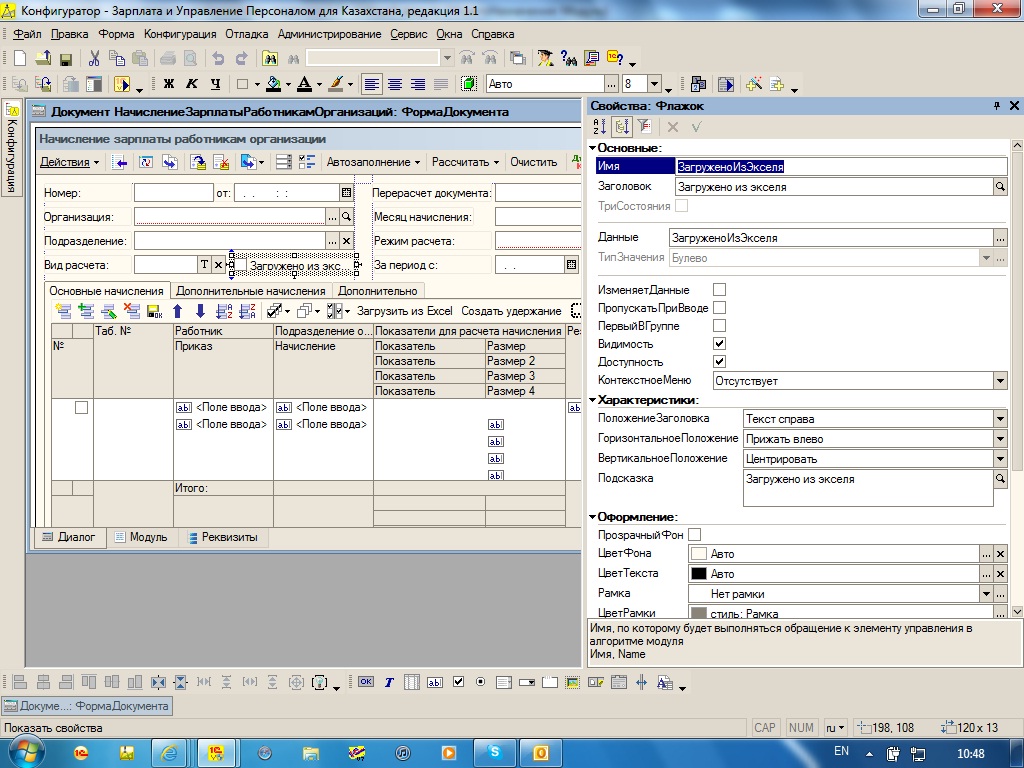Align text right in format toolbar
This screenshot has width=1024, height=768.
pos(417,84)
